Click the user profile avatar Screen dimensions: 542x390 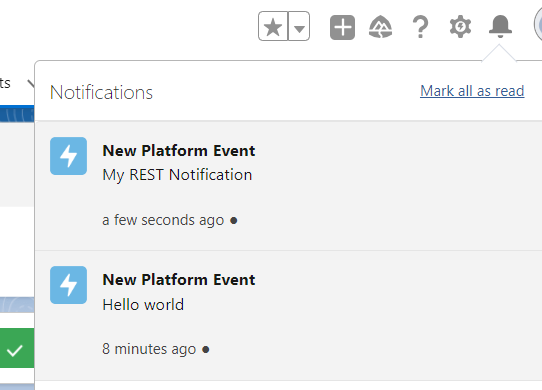coord(538,26)
